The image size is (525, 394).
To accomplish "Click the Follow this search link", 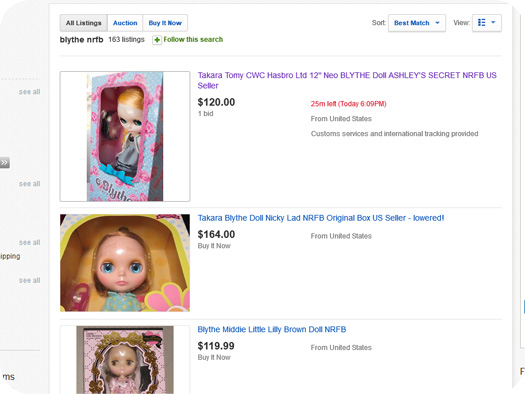I will tap(193, 40).
